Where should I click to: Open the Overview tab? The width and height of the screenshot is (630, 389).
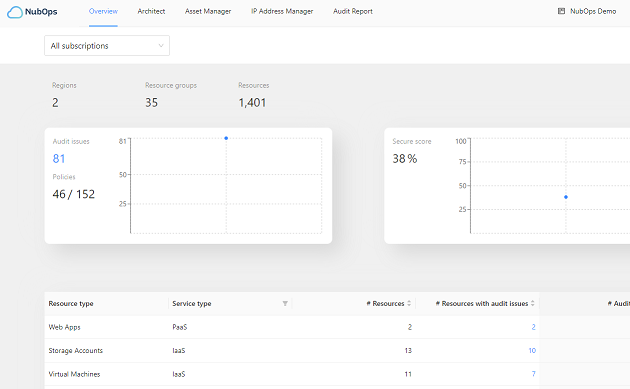pos(103,11)
